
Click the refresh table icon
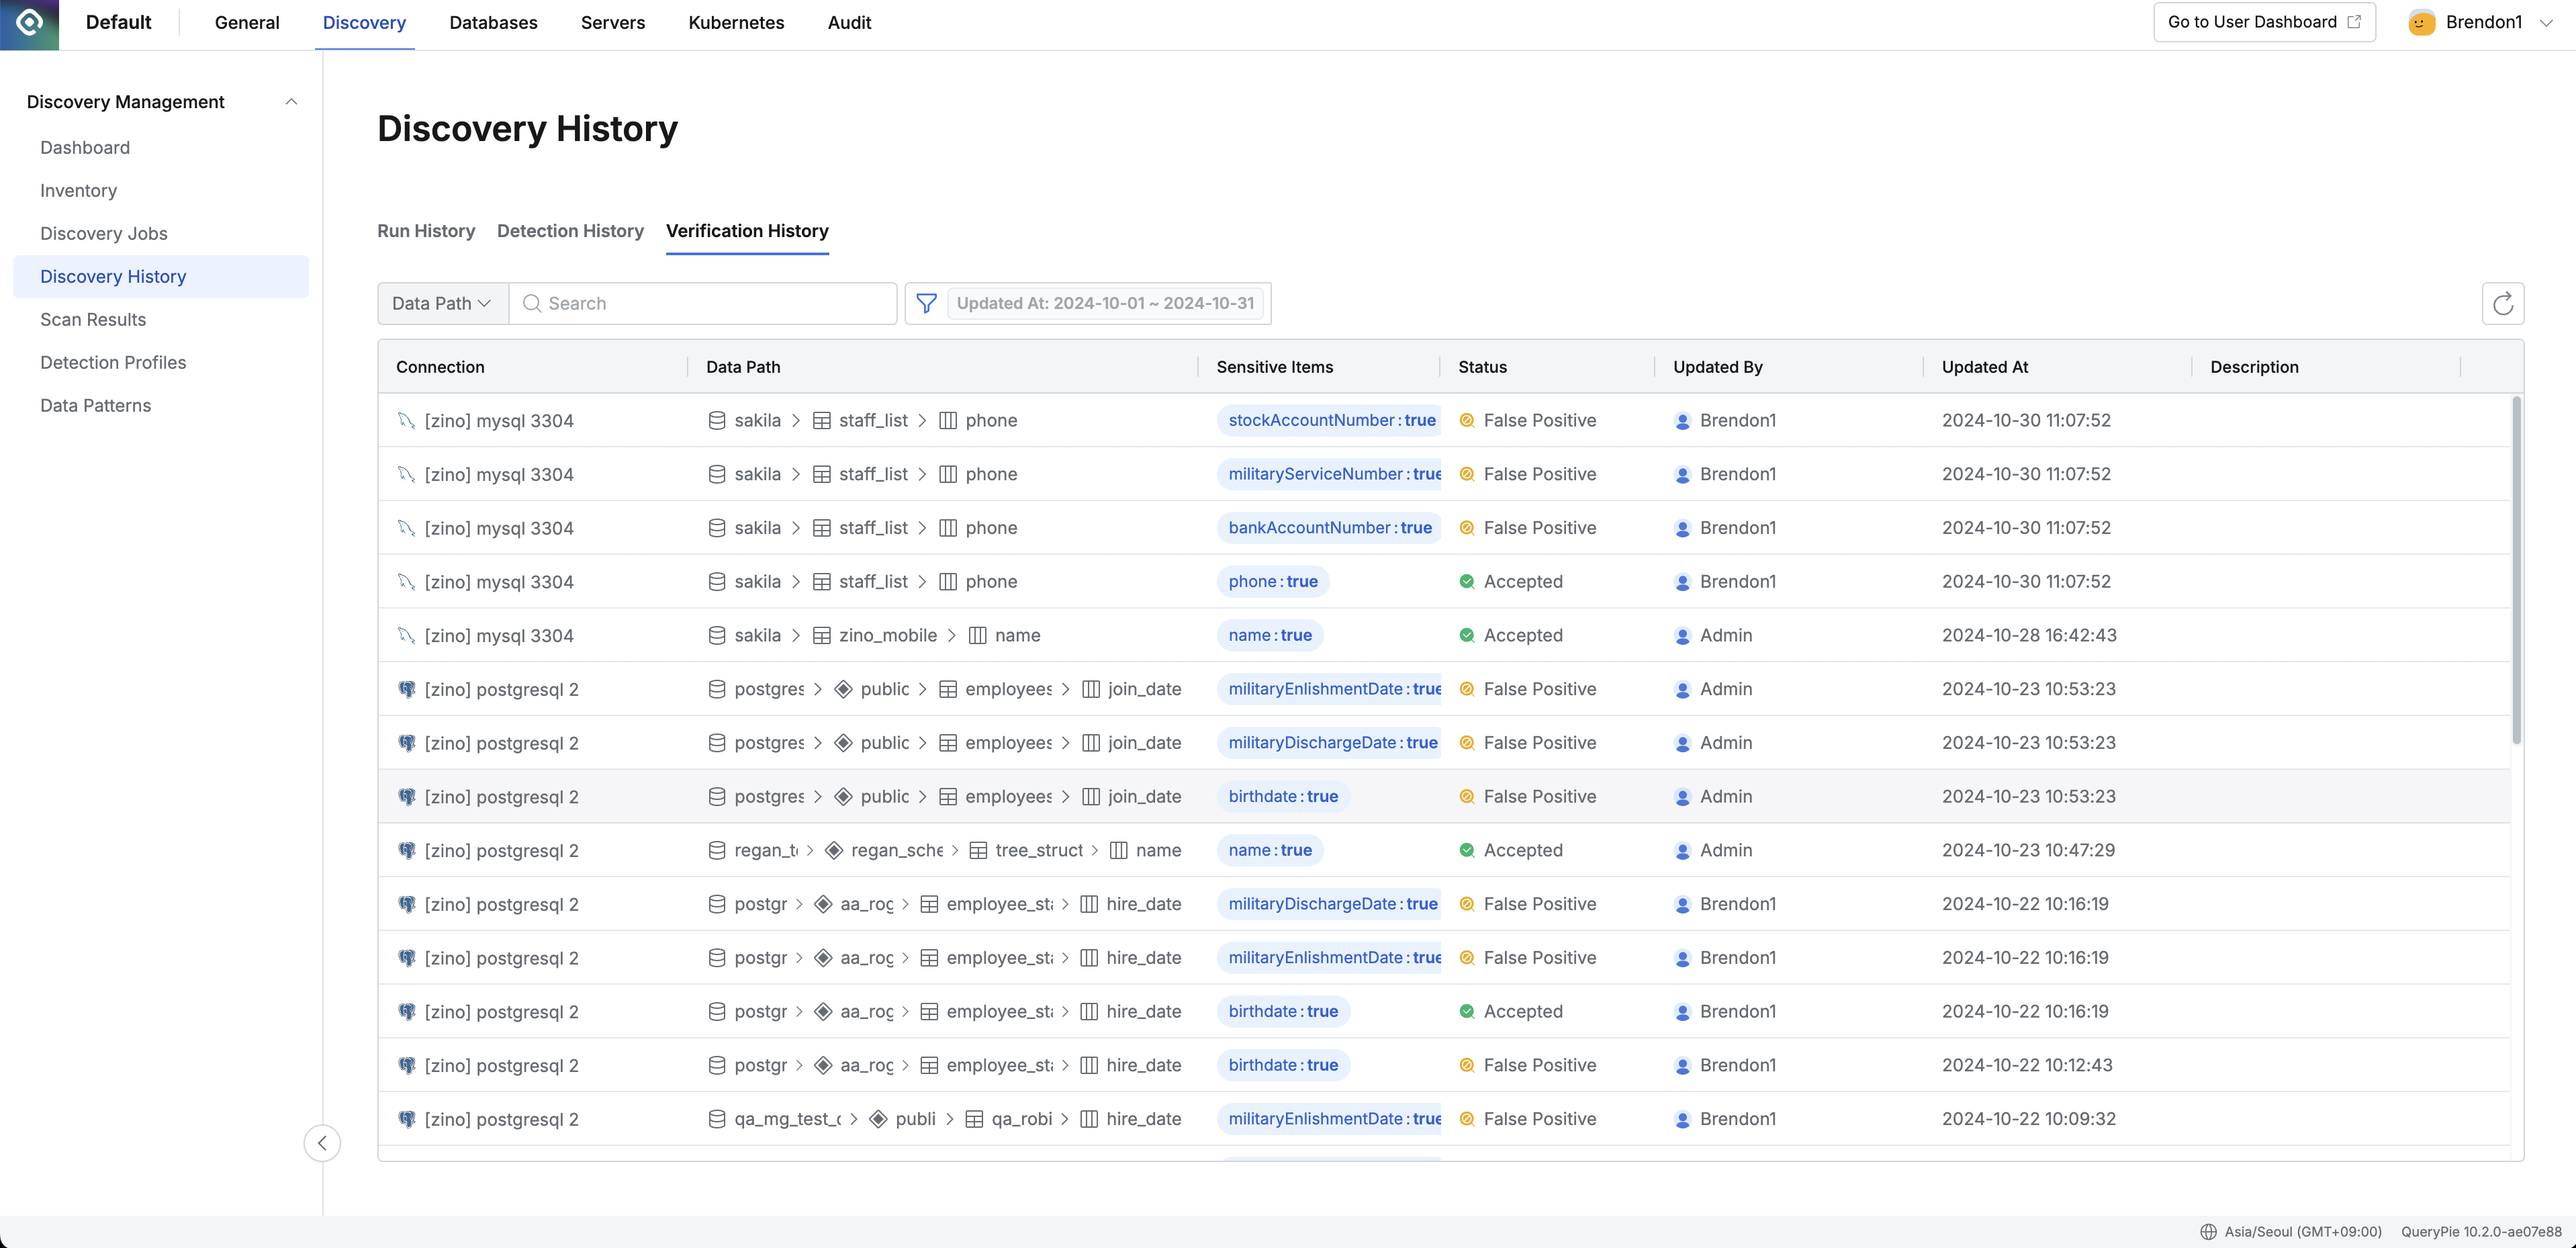click(2502, 304)
